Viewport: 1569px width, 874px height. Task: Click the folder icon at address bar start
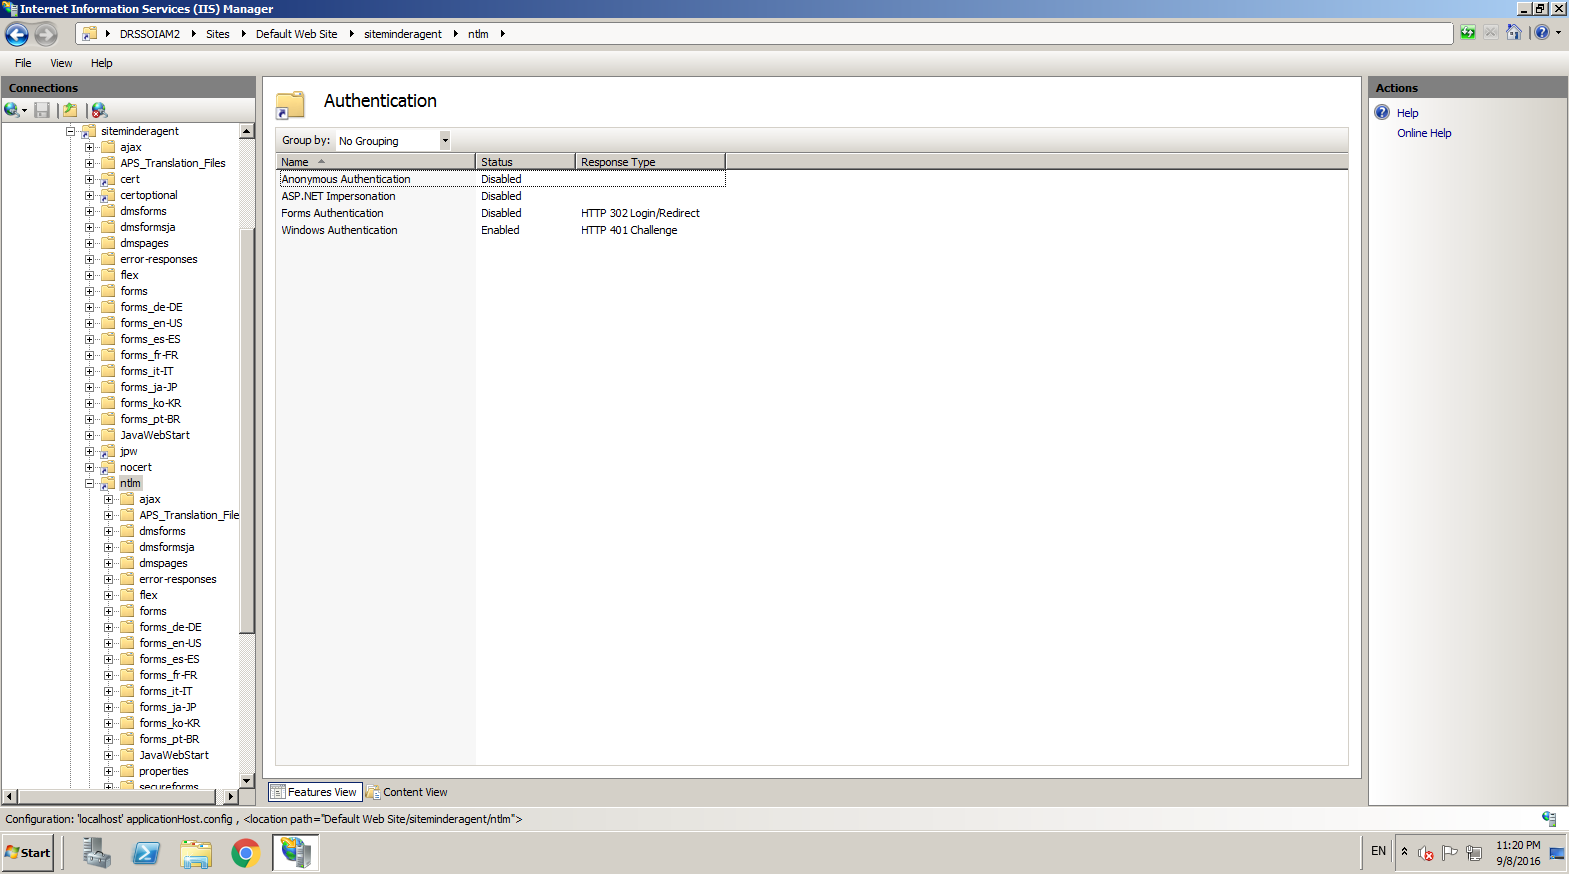[x=89, y=34]
